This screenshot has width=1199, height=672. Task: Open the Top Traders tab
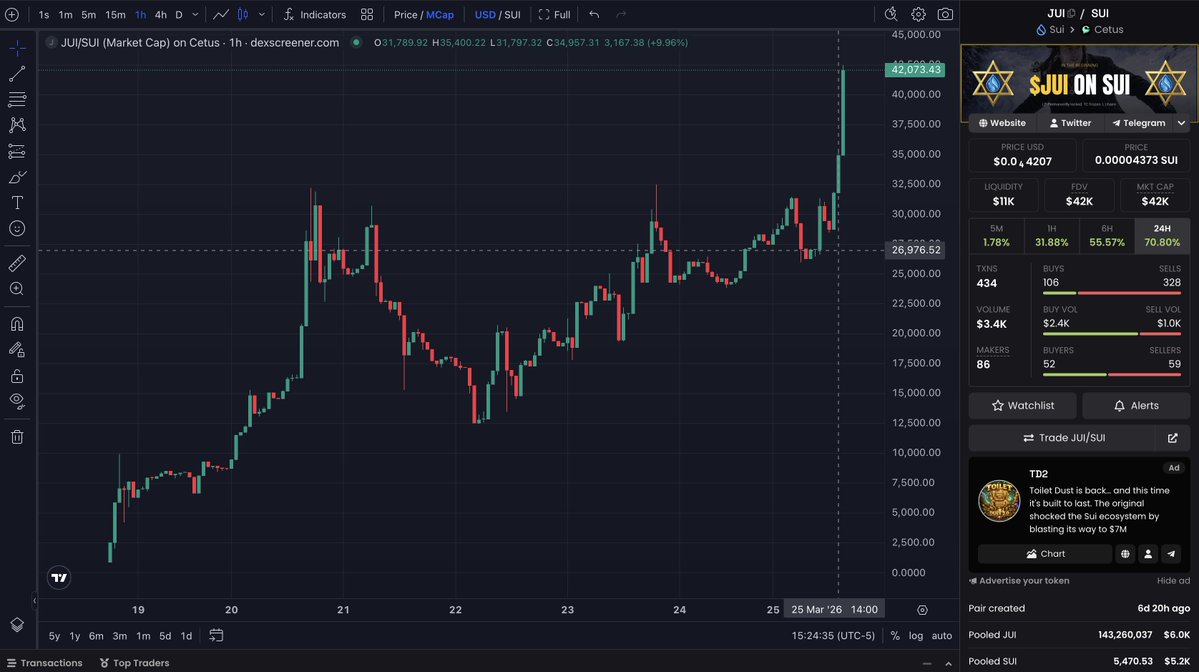point(135,663)
